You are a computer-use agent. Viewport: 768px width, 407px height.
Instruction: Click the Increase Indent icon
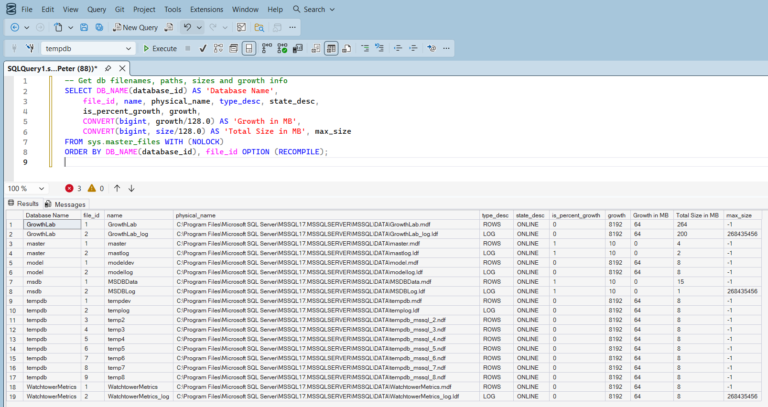[x=413, y=48]
